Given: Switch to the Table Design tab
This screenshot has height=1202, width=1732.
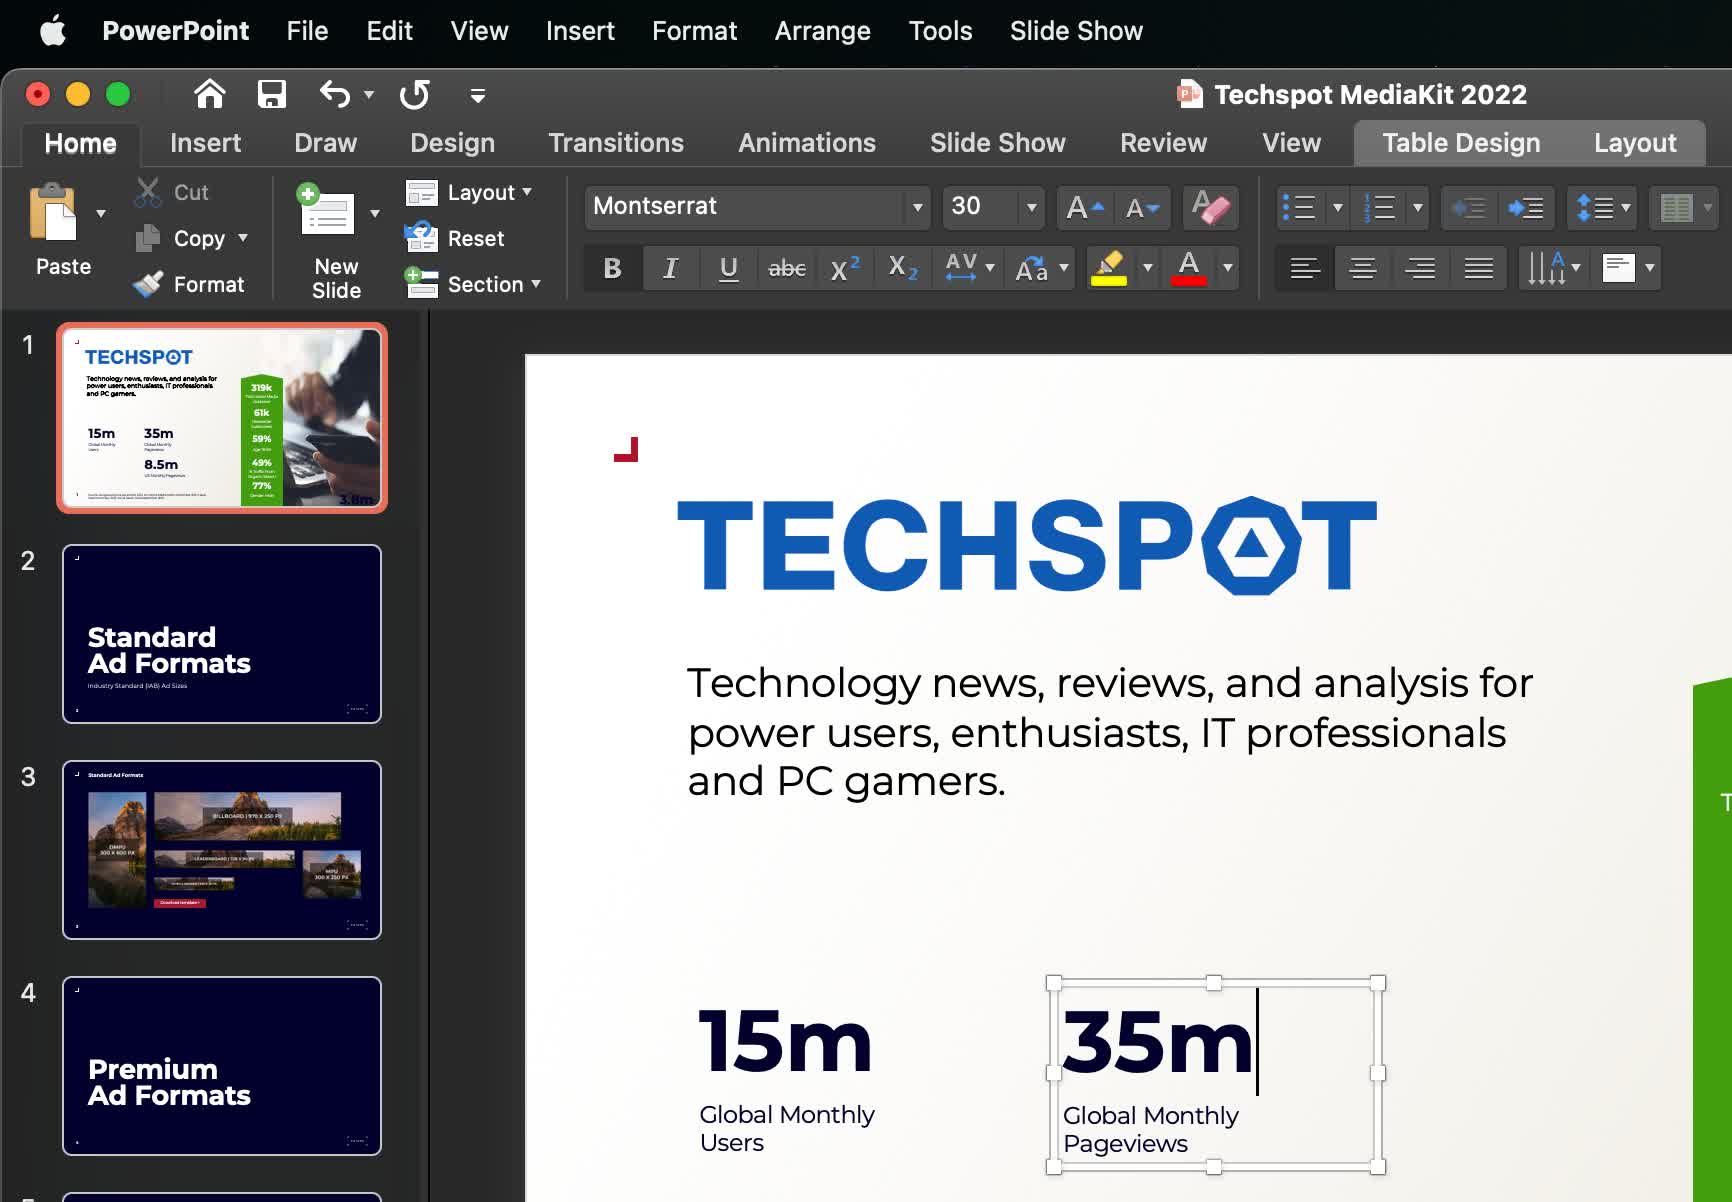Looking at the screenshot, I should pyautogui.click(x=1459, y=142).
